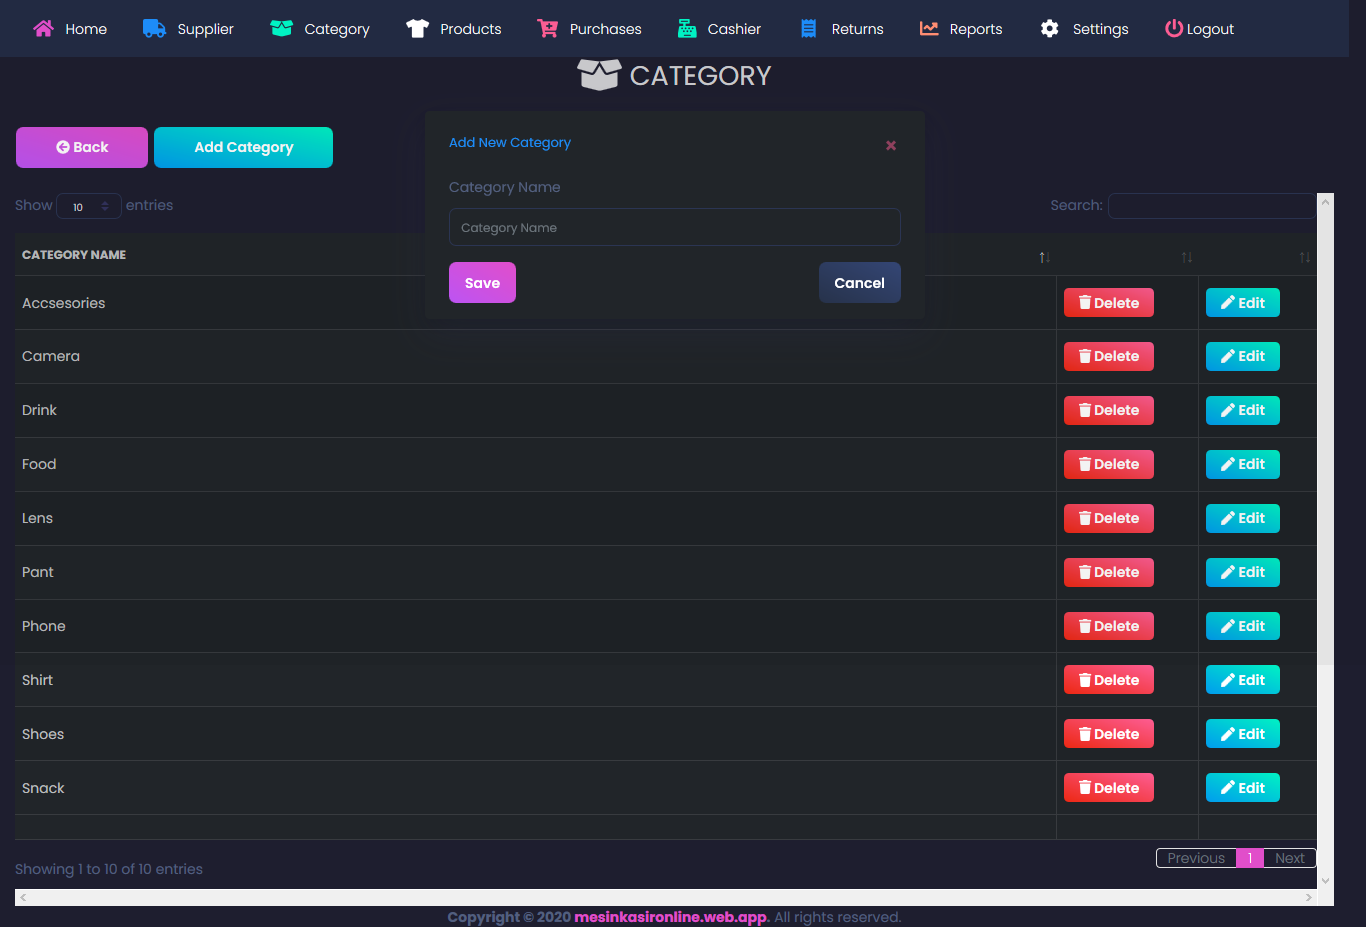Viewport: 1366px width, 927px height.
Task: Delete the Lens category
Action: pyautogui.click(x=1109, y=518)
